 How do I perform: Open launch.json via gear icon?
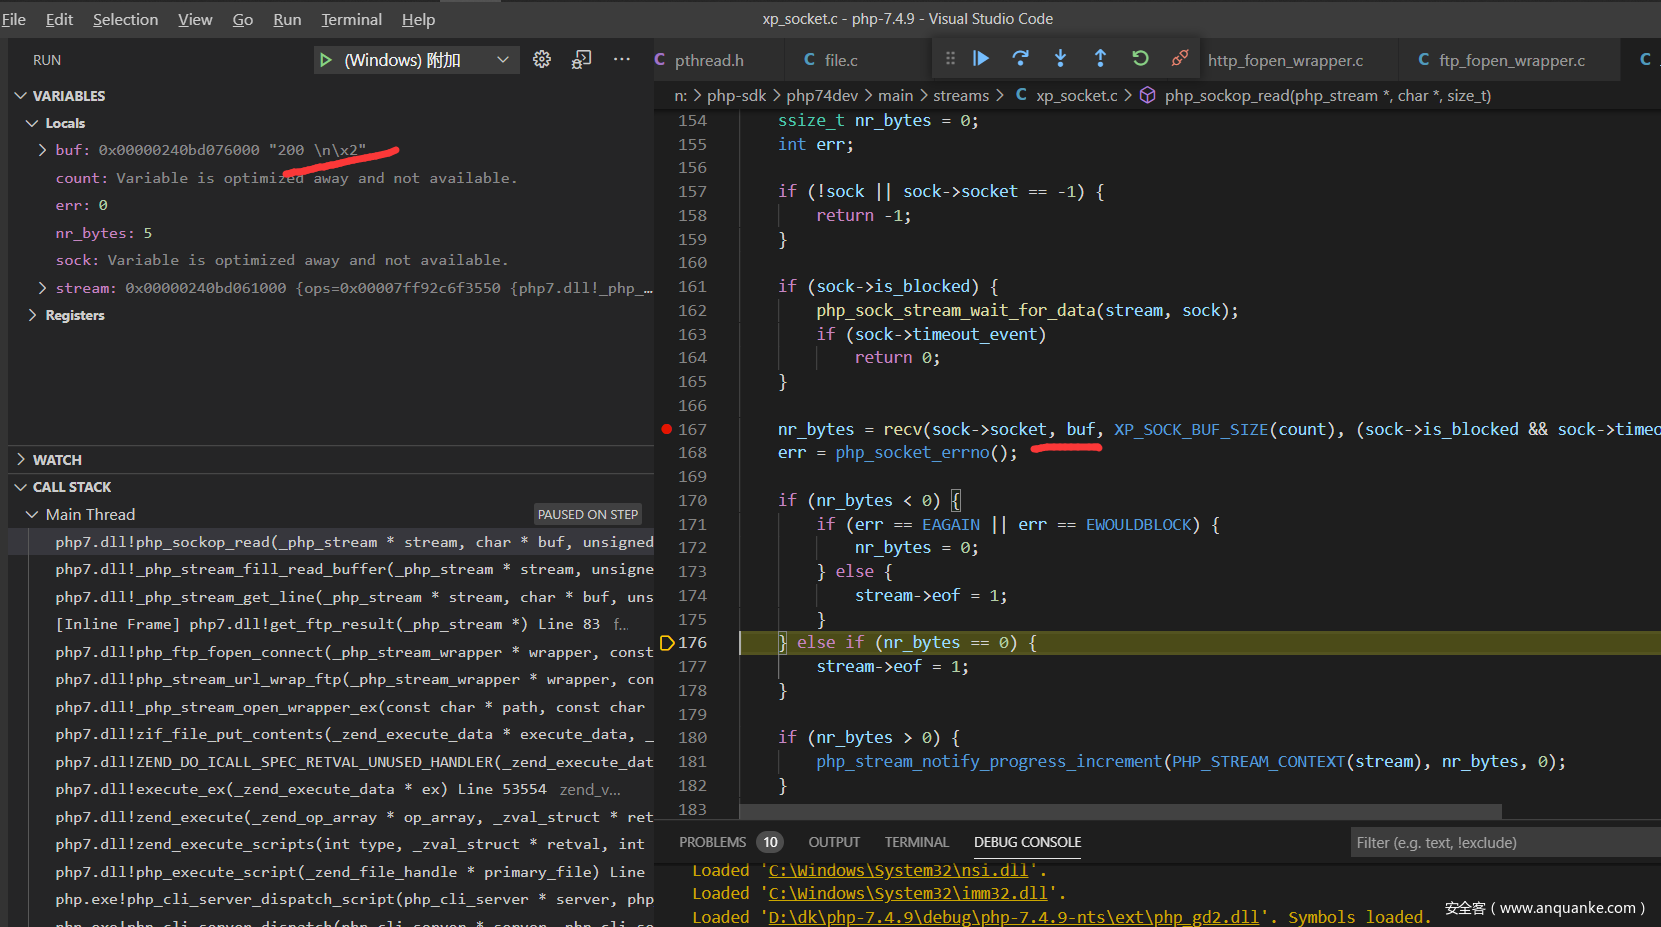click(542, 60)
